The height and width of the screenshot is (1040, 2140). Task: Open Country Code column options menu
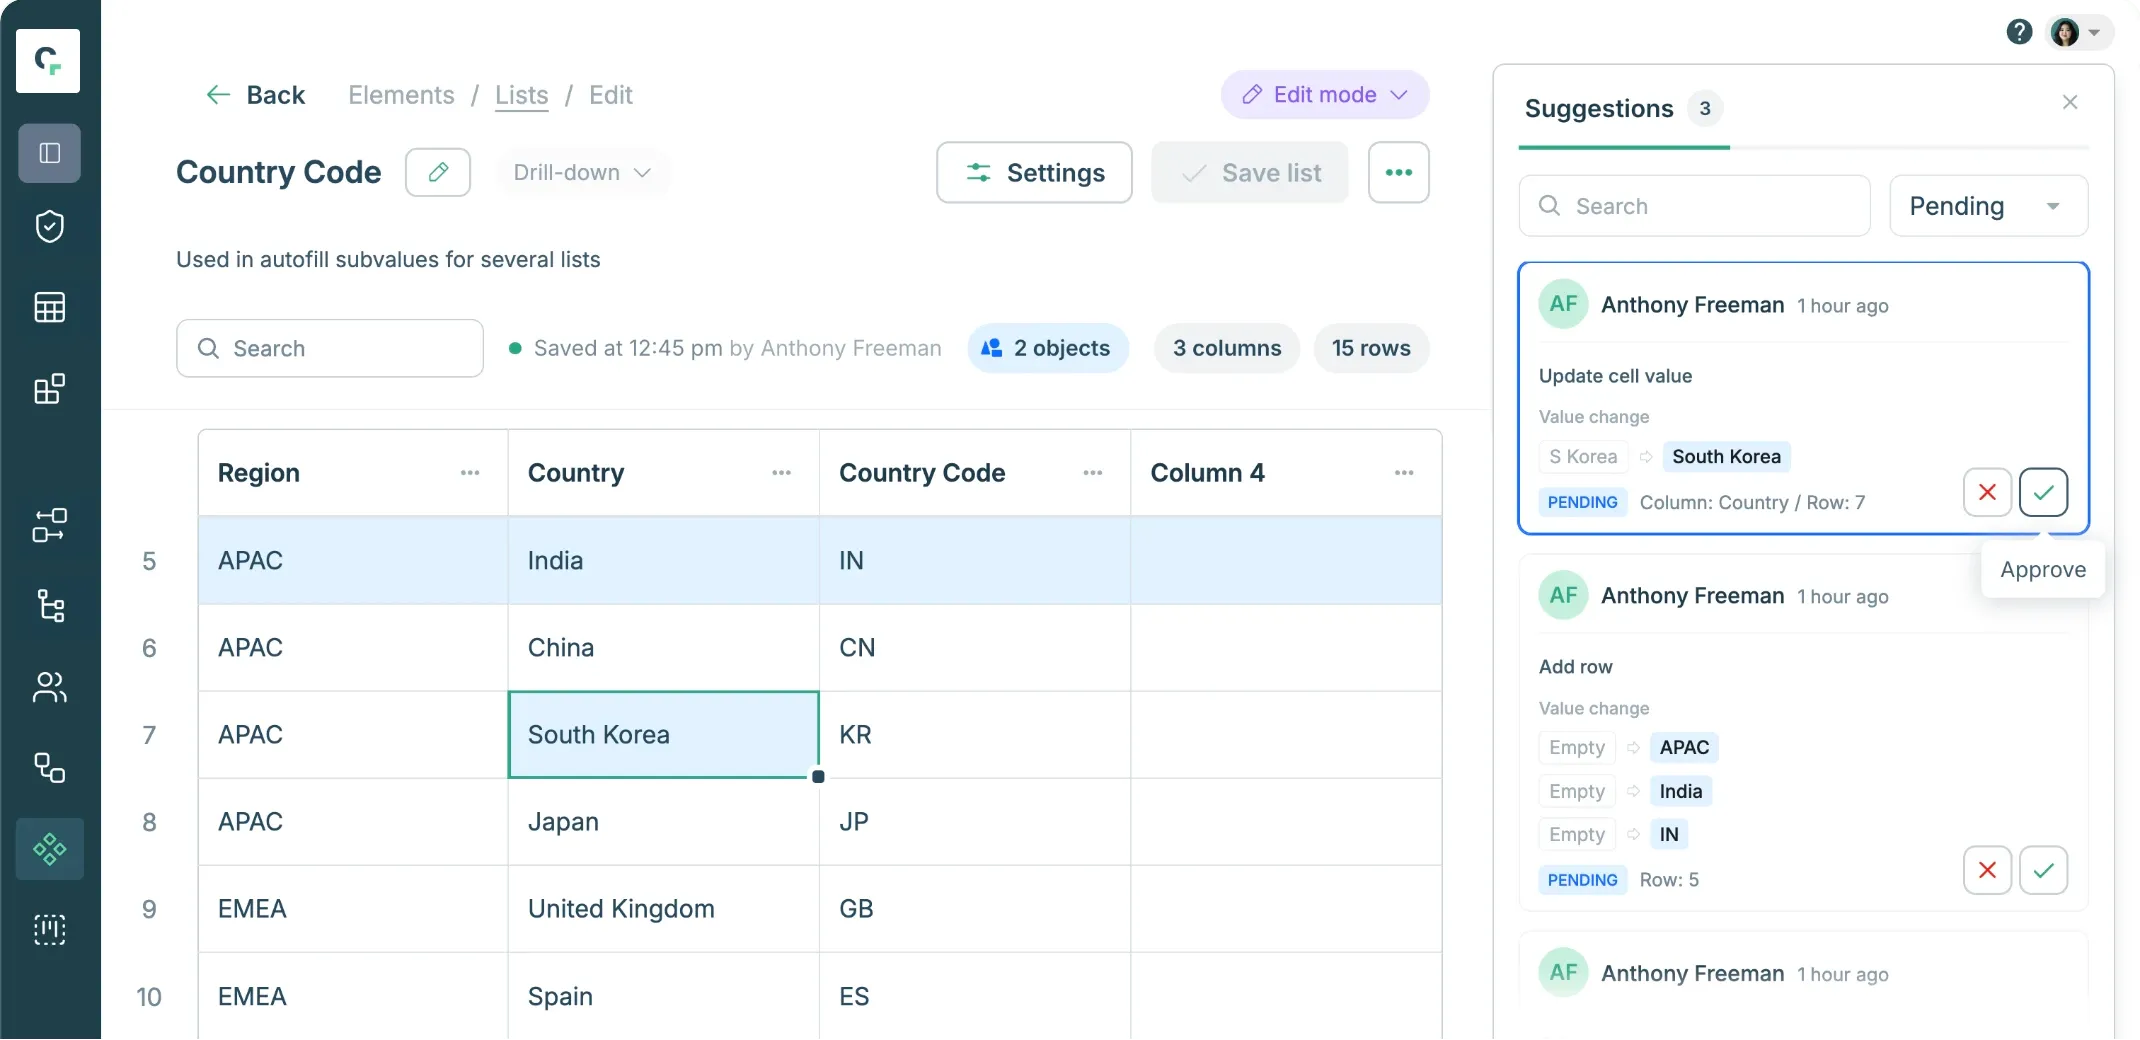(1092, 473)
